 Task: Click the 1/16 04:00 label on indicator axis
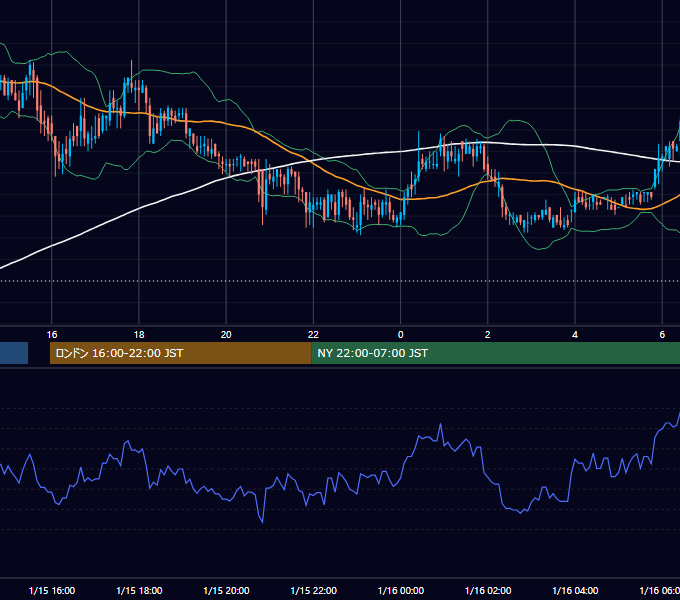(x=575, y=590)
